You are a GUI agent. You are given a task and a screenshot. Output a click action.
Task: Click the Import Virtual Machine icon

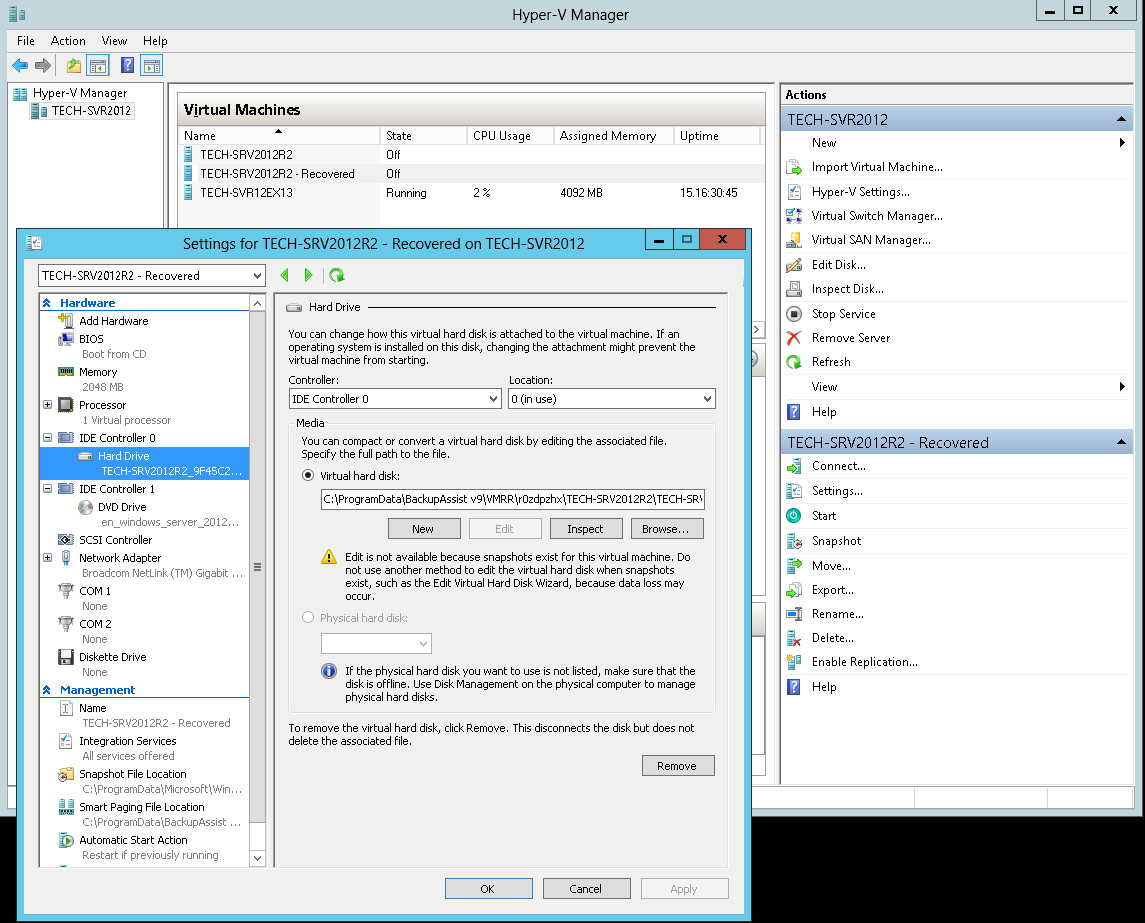coord(794,167)
